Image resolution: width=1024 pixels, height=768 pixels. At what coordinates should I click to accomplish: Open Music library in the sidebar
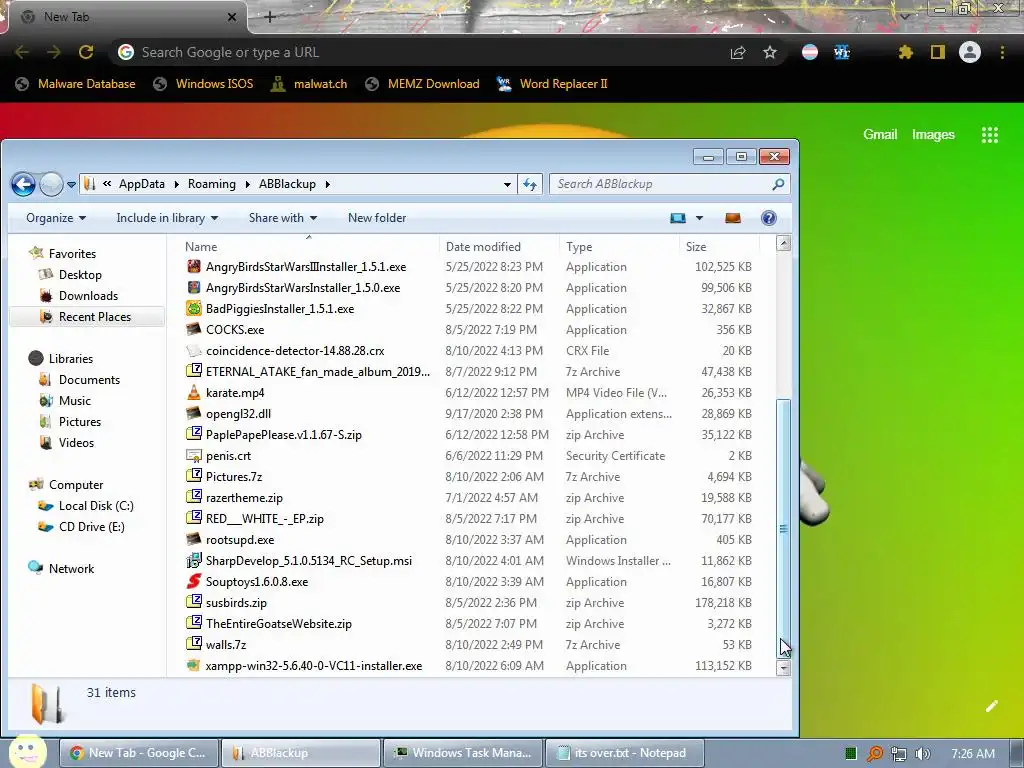point(74,401)
